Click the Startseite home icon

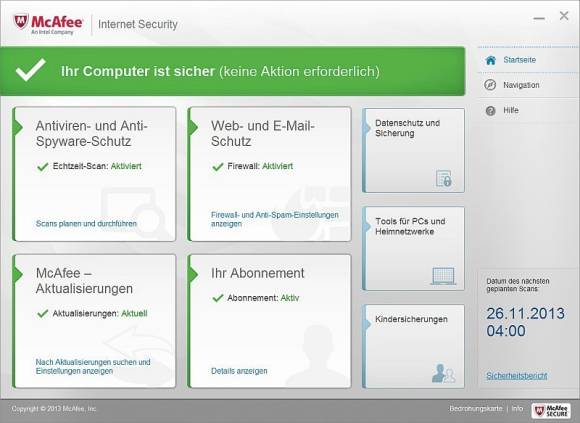[490, 60]
